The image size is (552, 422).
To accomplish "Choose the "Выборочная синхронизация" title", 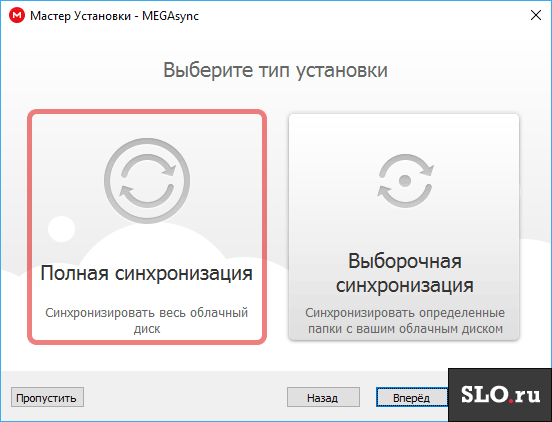I will click(x=404, y=273).
